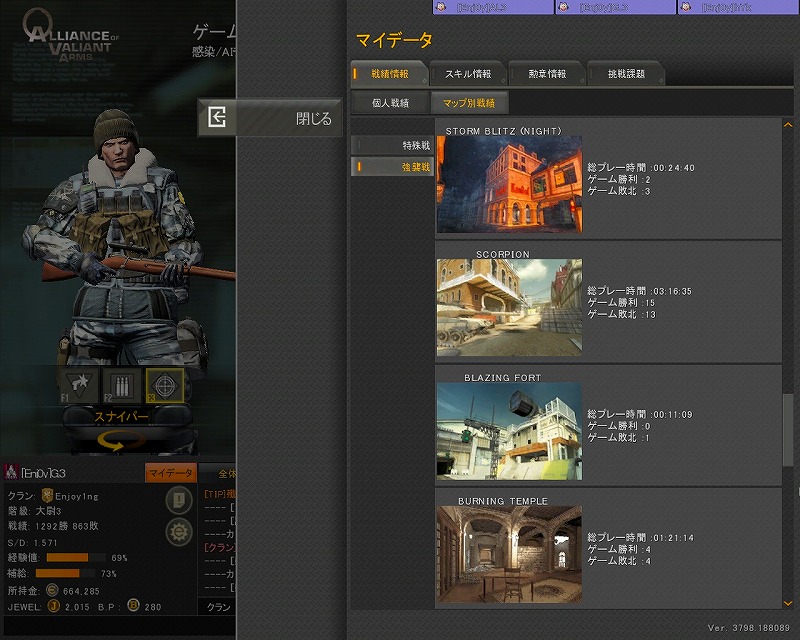Go to the 挑戦課題 tab
Viewport: 800px width, 640px height.
[x=628, y=74]
